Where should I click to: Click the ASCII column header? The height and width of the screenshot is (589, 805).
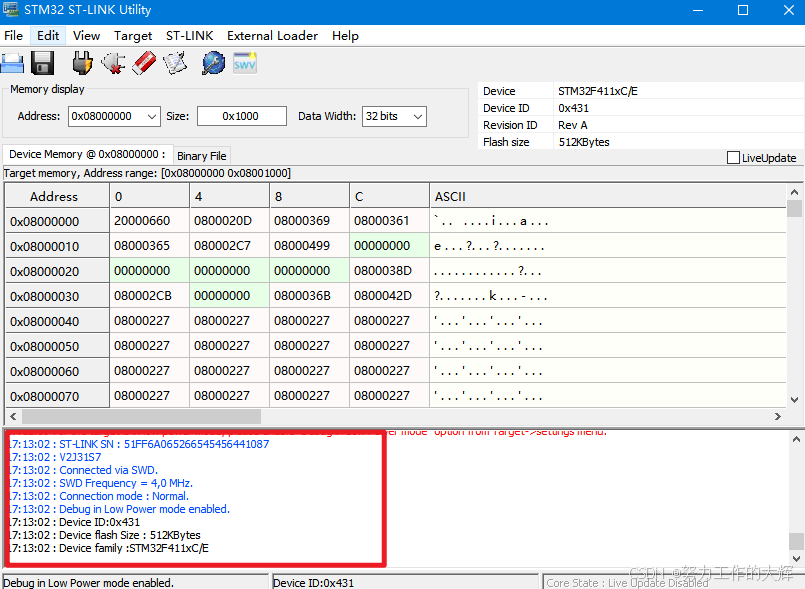pos(608,196)
